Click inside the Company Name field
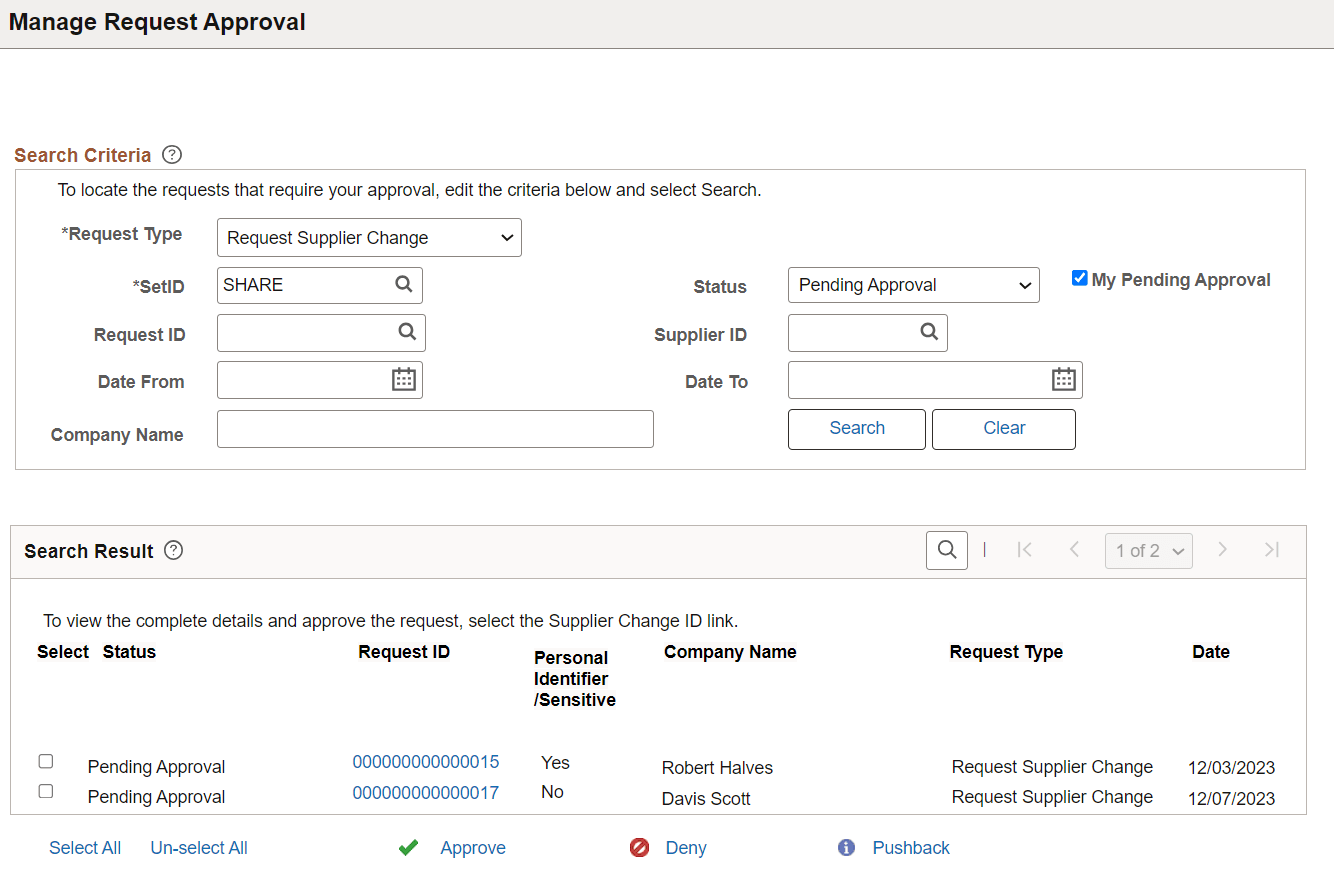 pos(435,428)
